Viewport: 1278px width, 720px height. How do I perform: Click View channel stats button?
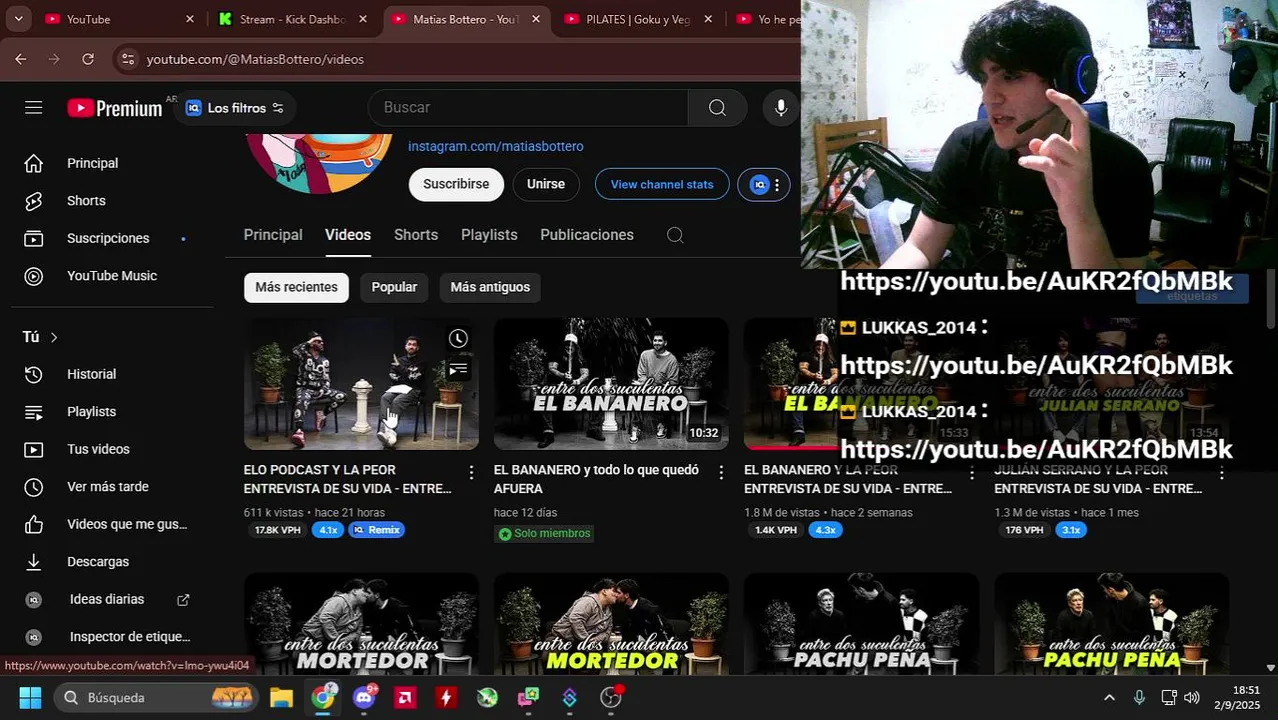click(x=662, y=184)
